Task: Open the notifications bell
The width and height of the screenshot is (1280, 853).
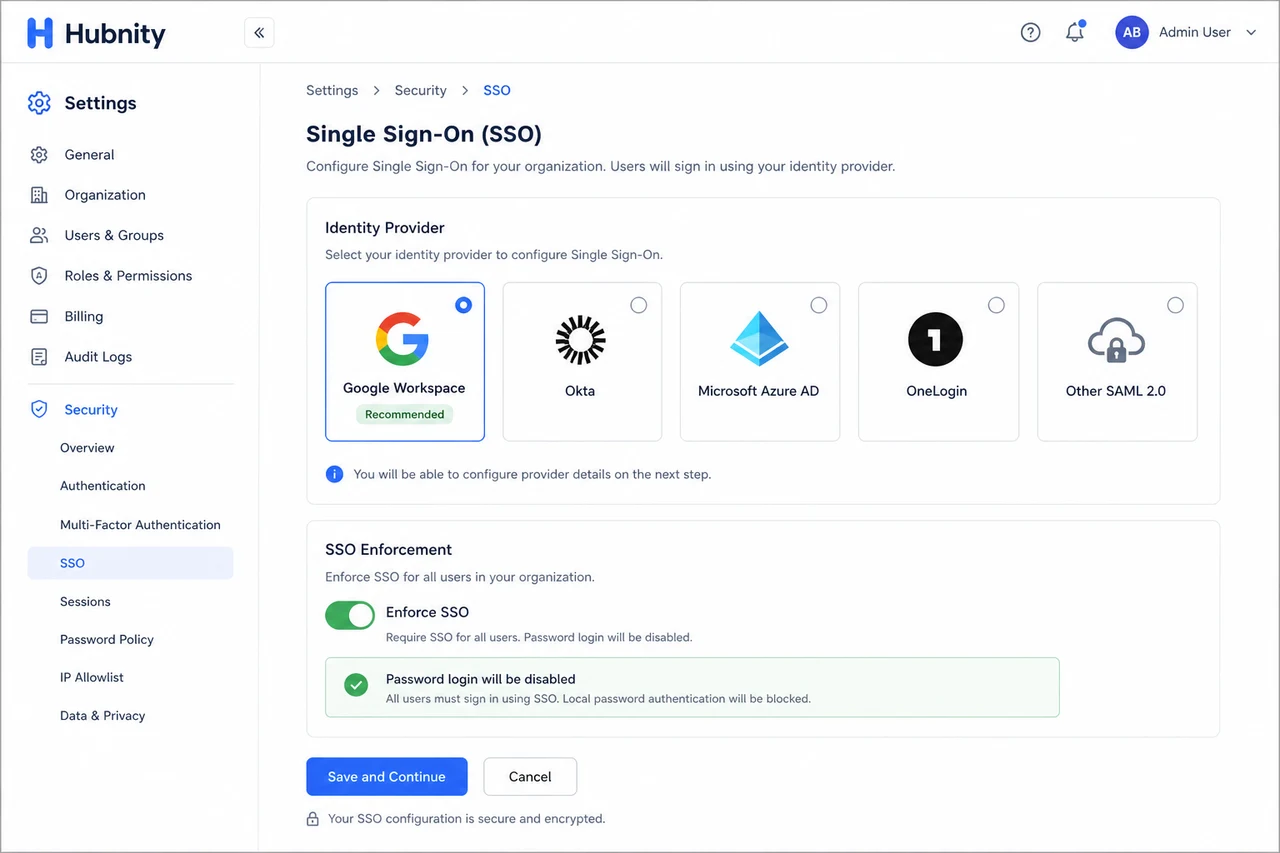Action: point(1075,32)
